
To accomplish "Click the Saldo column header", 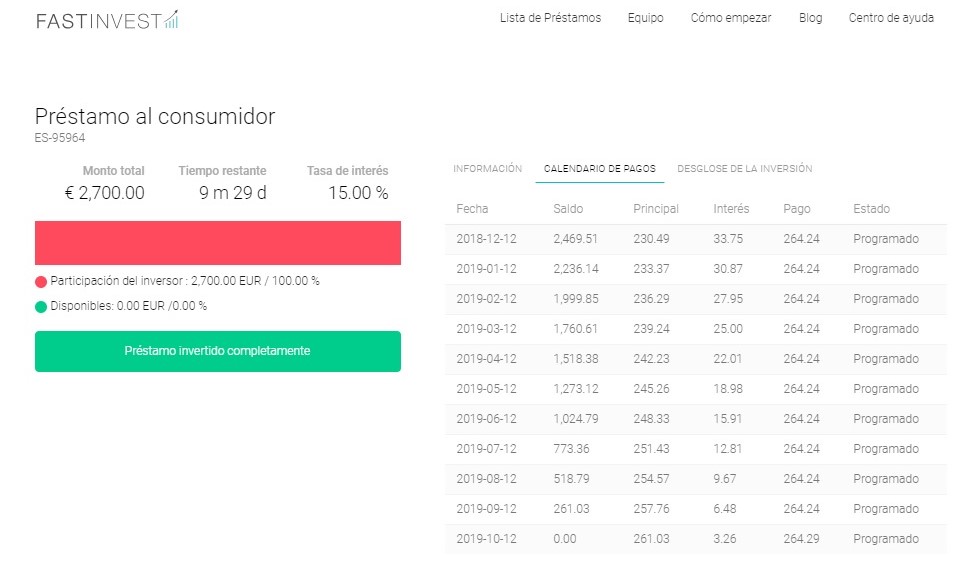I will 567,209.
